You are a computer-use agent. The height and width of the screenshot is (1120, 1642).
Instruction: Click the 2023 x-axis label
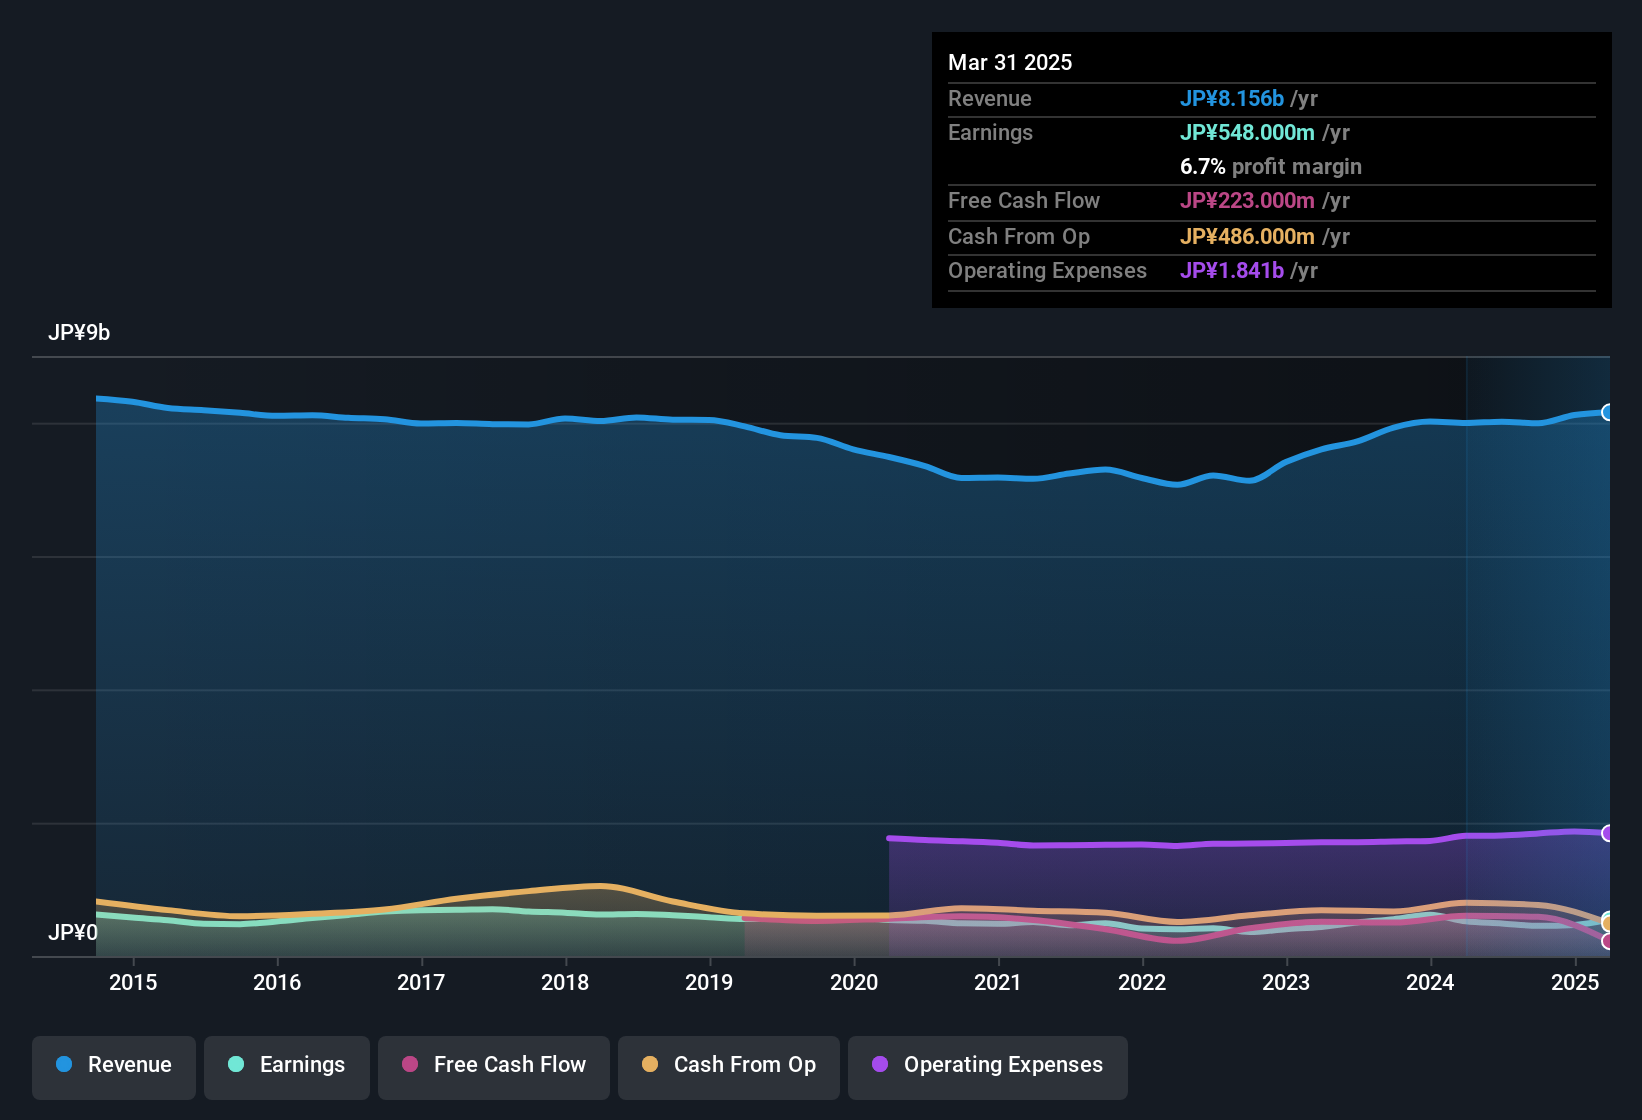click(1286, 982)
